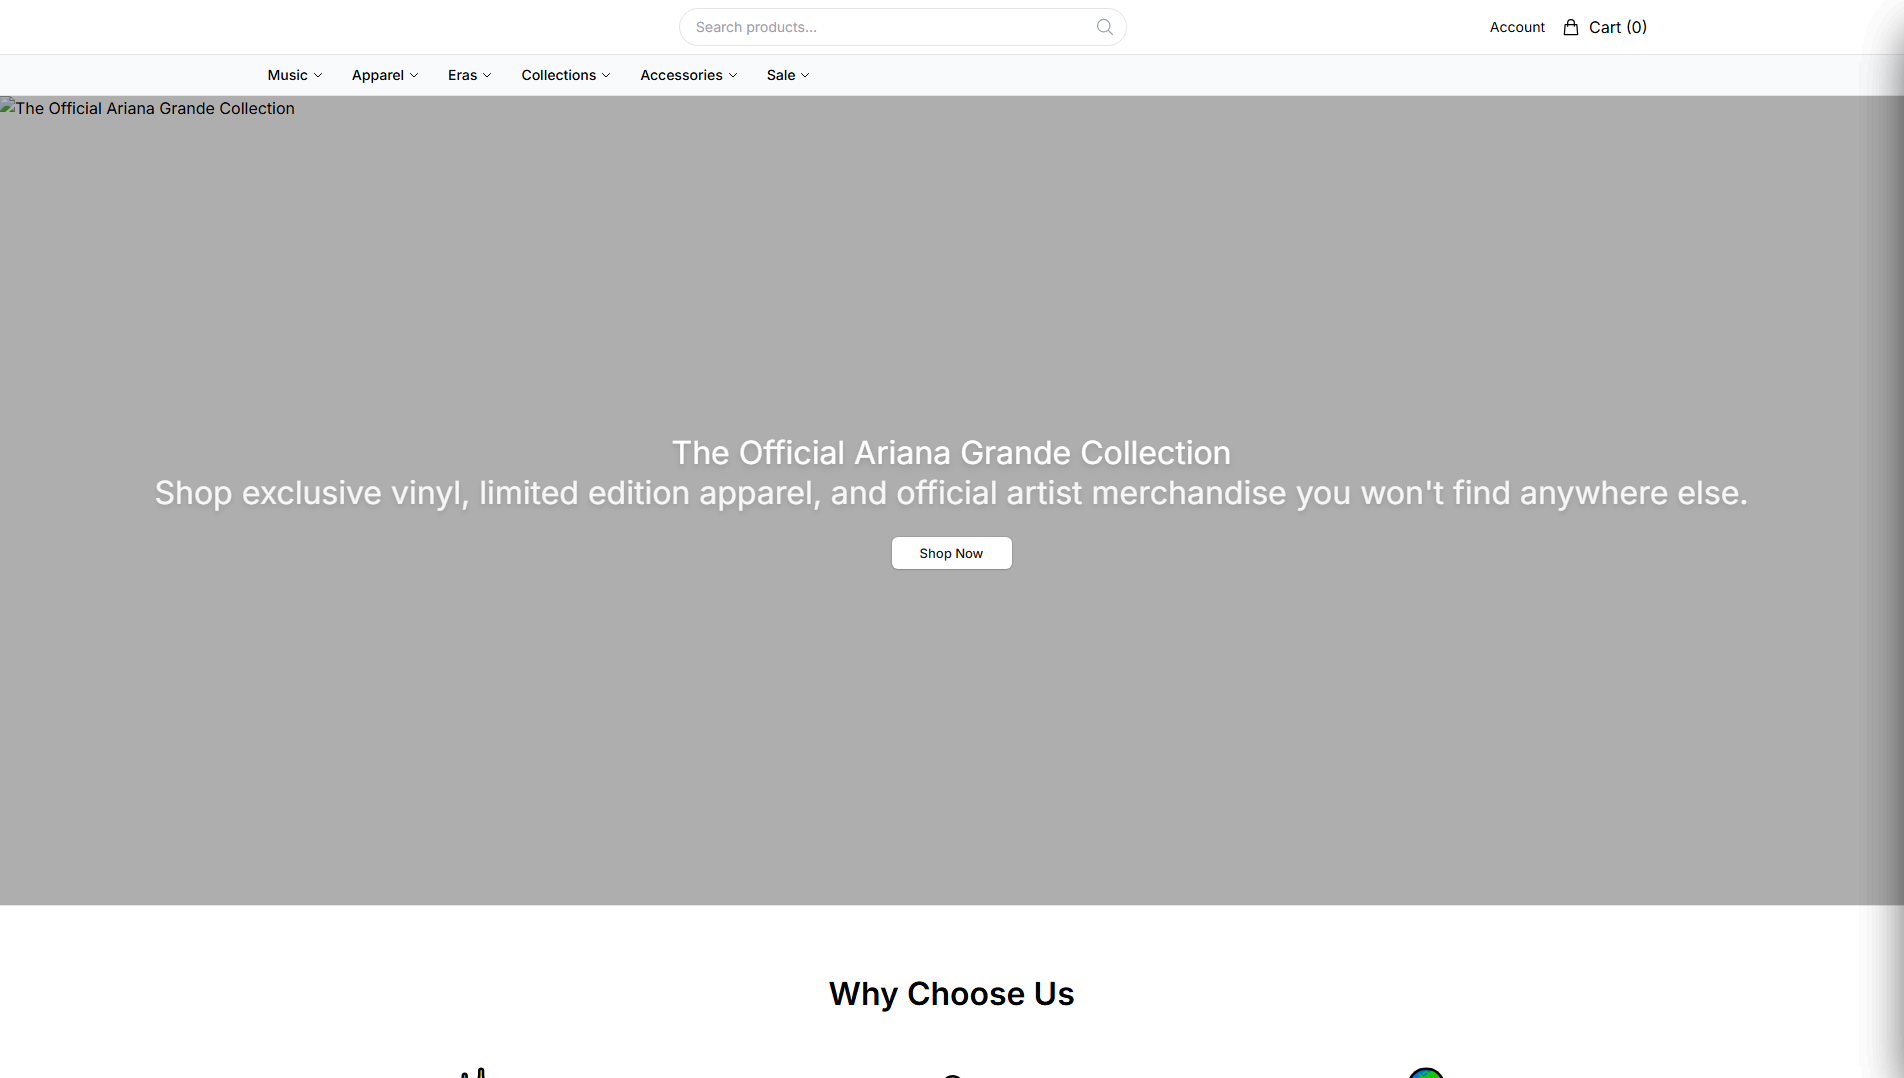Expand the Eras menu
The width and height of the screenshot is (1904, 1078).
coord(470,75)
